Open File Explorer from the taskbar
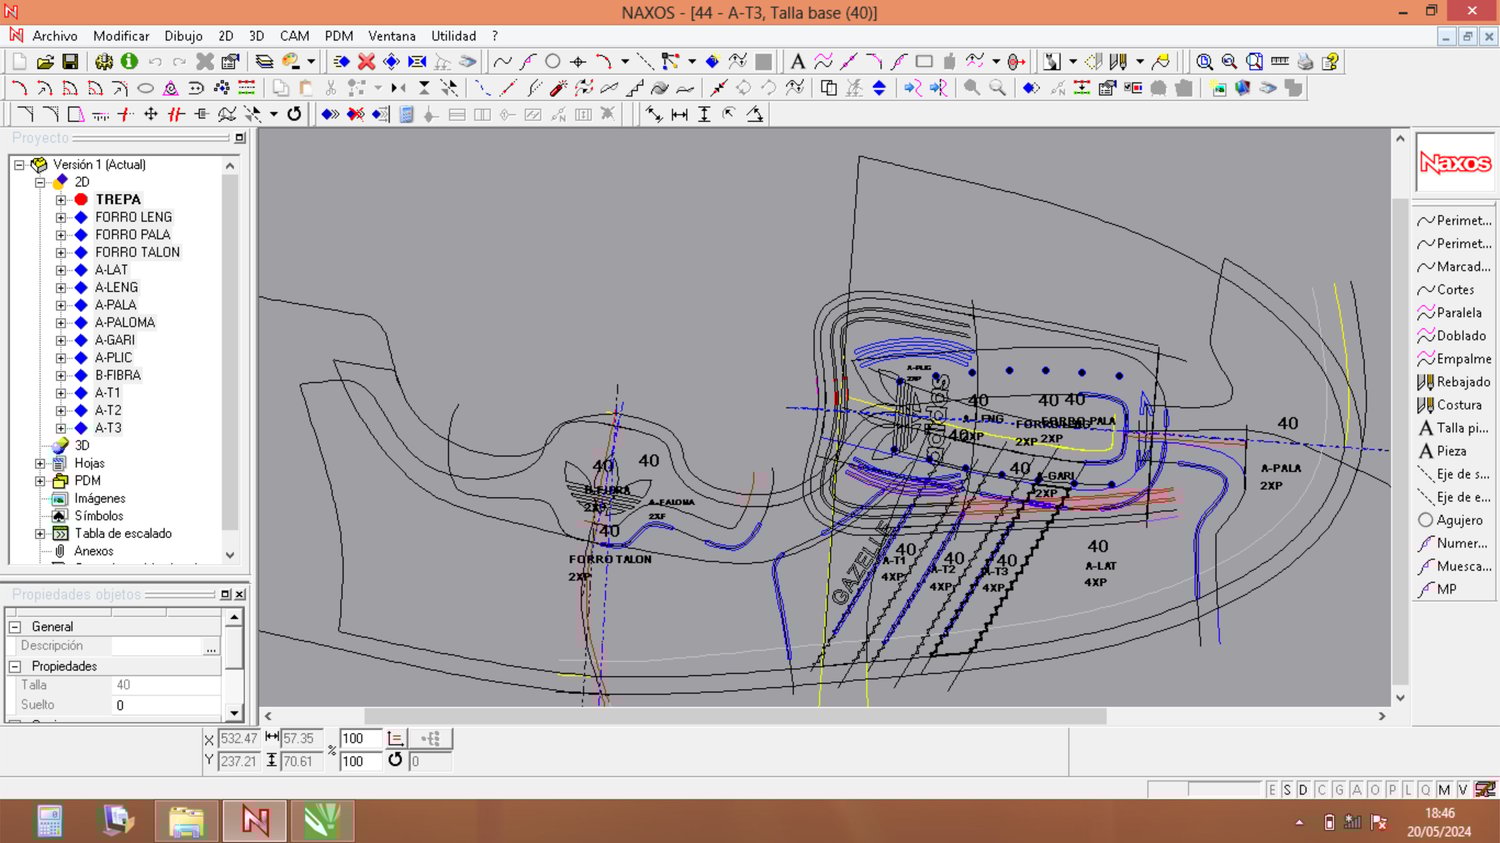 tap(186, 822)
